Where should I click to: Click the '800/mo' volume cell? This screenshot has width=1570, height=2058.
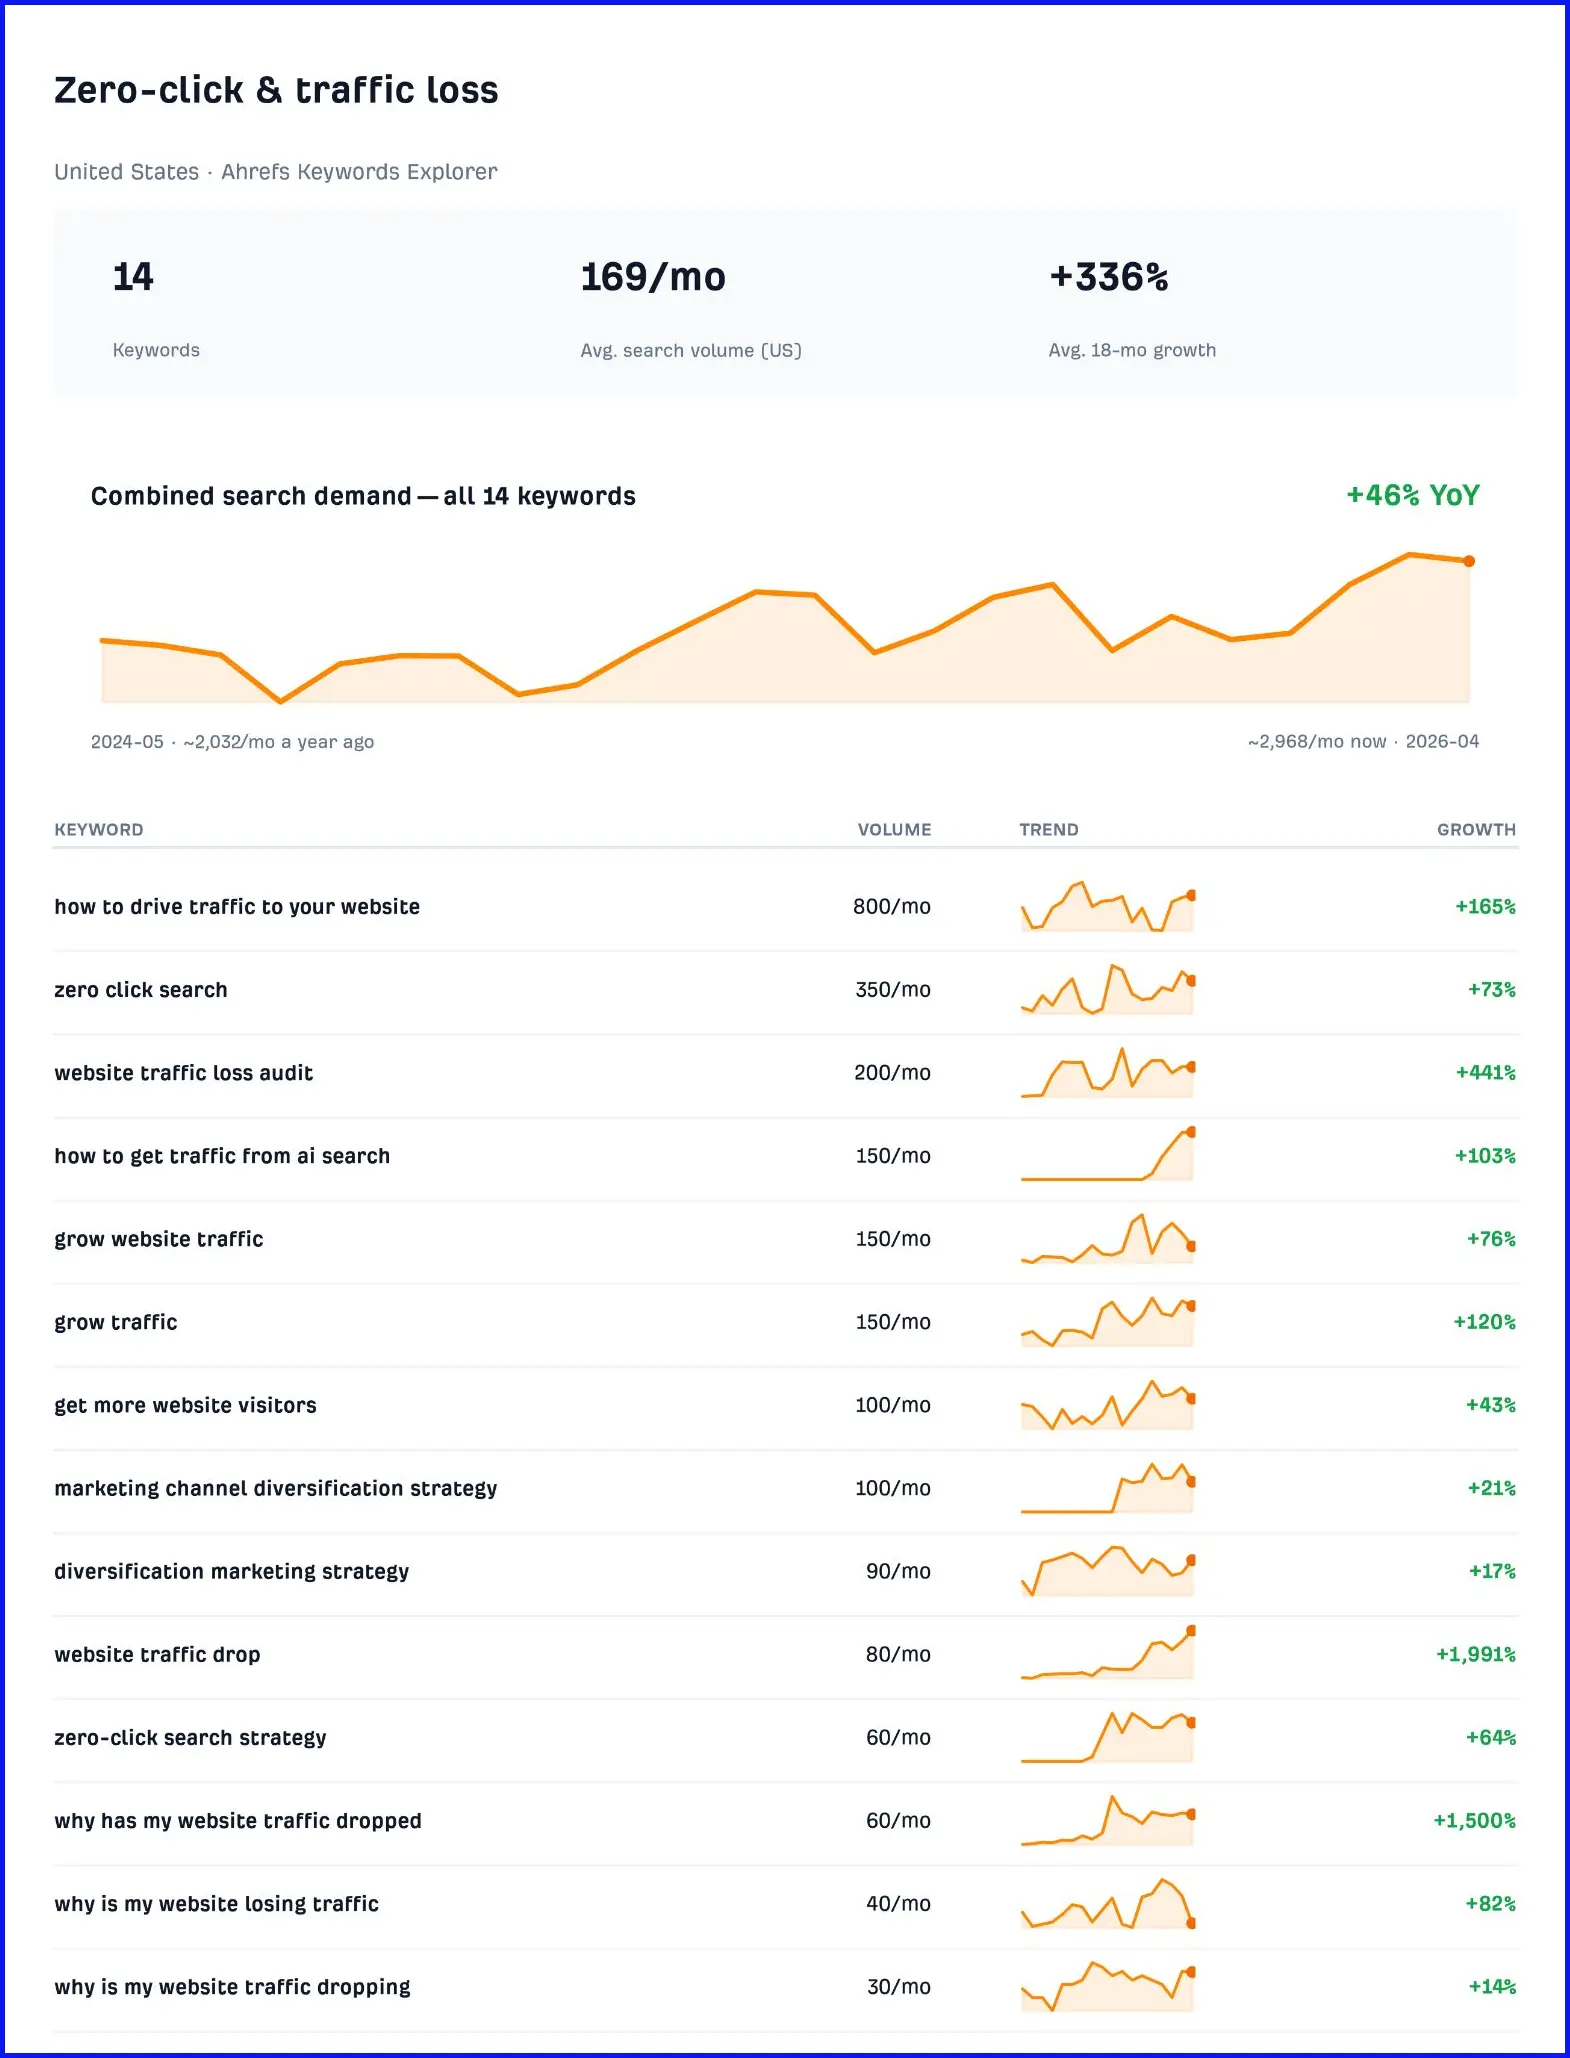click(x=891, y=907)
